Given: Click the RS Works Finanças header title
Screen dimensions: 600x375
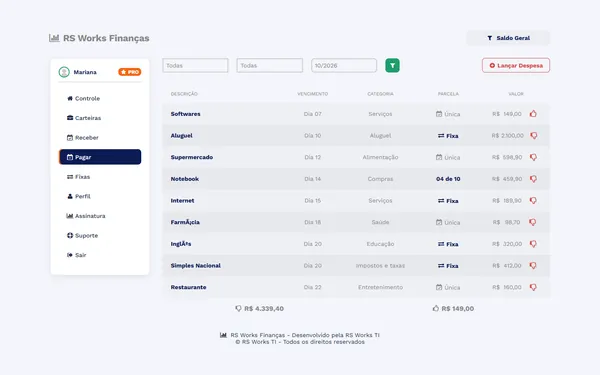Looking at the screenshot, I should tap(106, 38).
